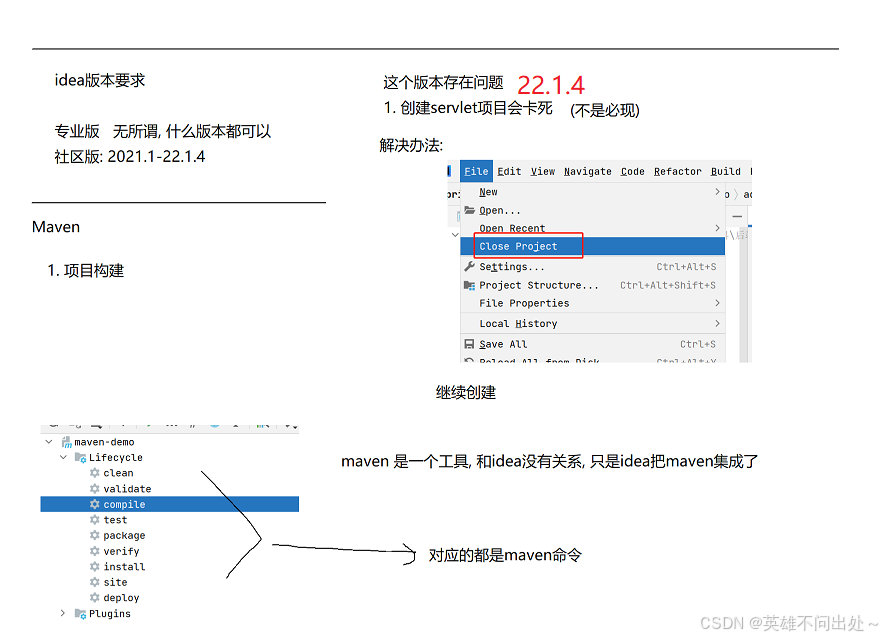This screenshot has width=885, height=638.
Task: Click the Plugins folder icon
Action: point(81,614)
